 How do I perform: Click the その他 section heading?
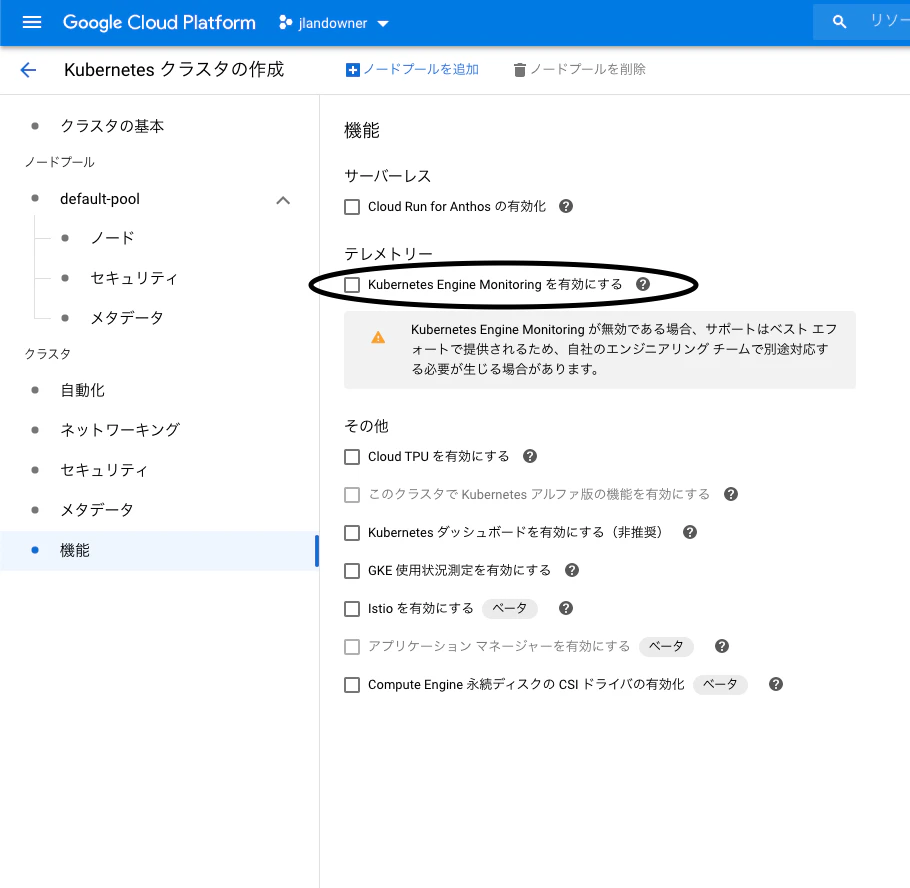pos(366,426)
